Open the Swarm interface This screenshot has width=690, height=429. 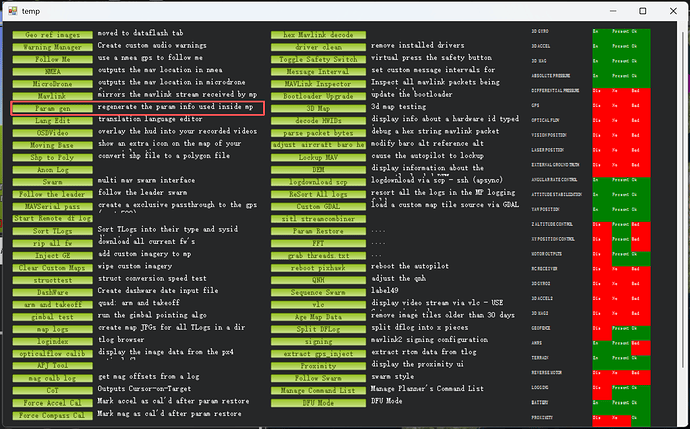52,182
